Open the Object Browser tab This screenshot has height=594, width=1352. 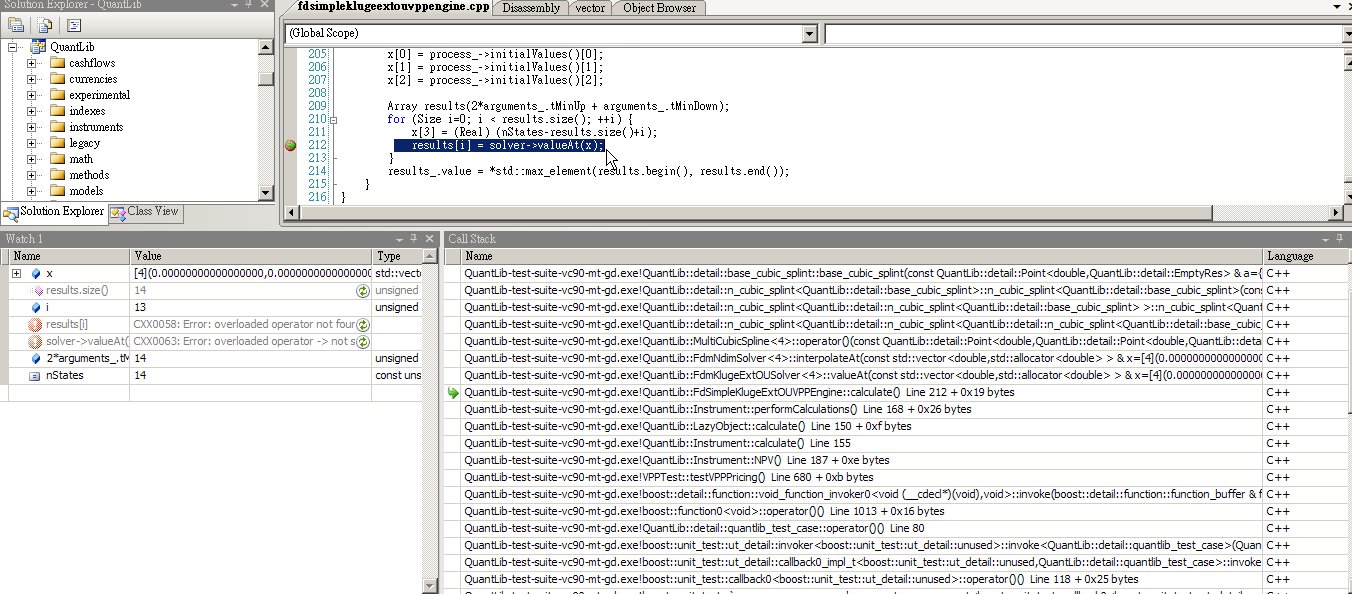pos(659,8)
